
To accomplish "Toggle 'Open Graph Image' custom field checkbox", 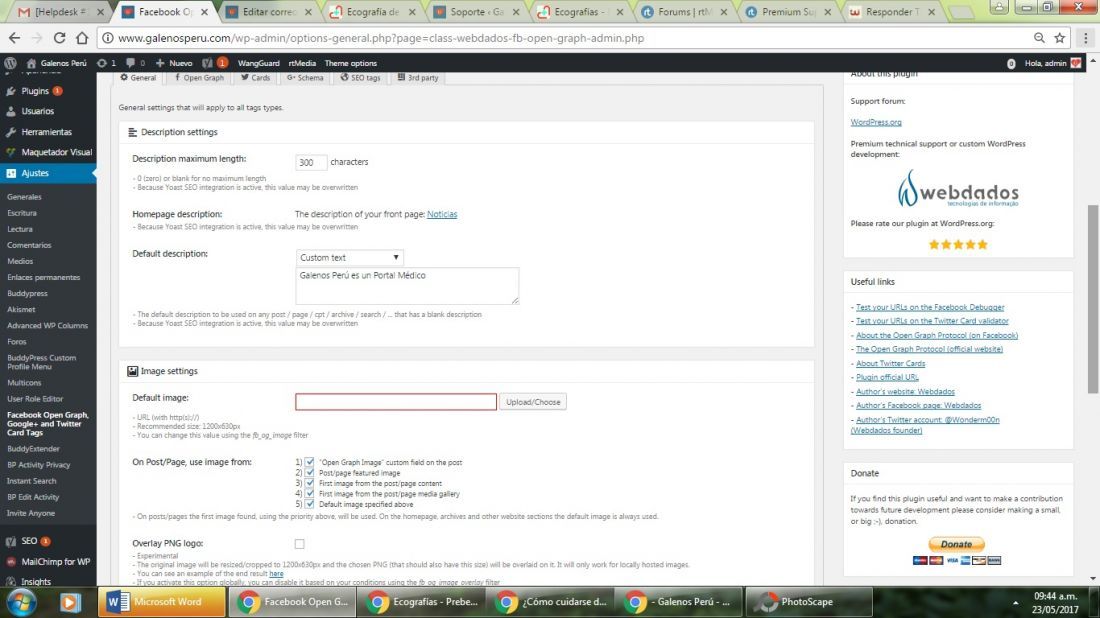I will [309, 462].
